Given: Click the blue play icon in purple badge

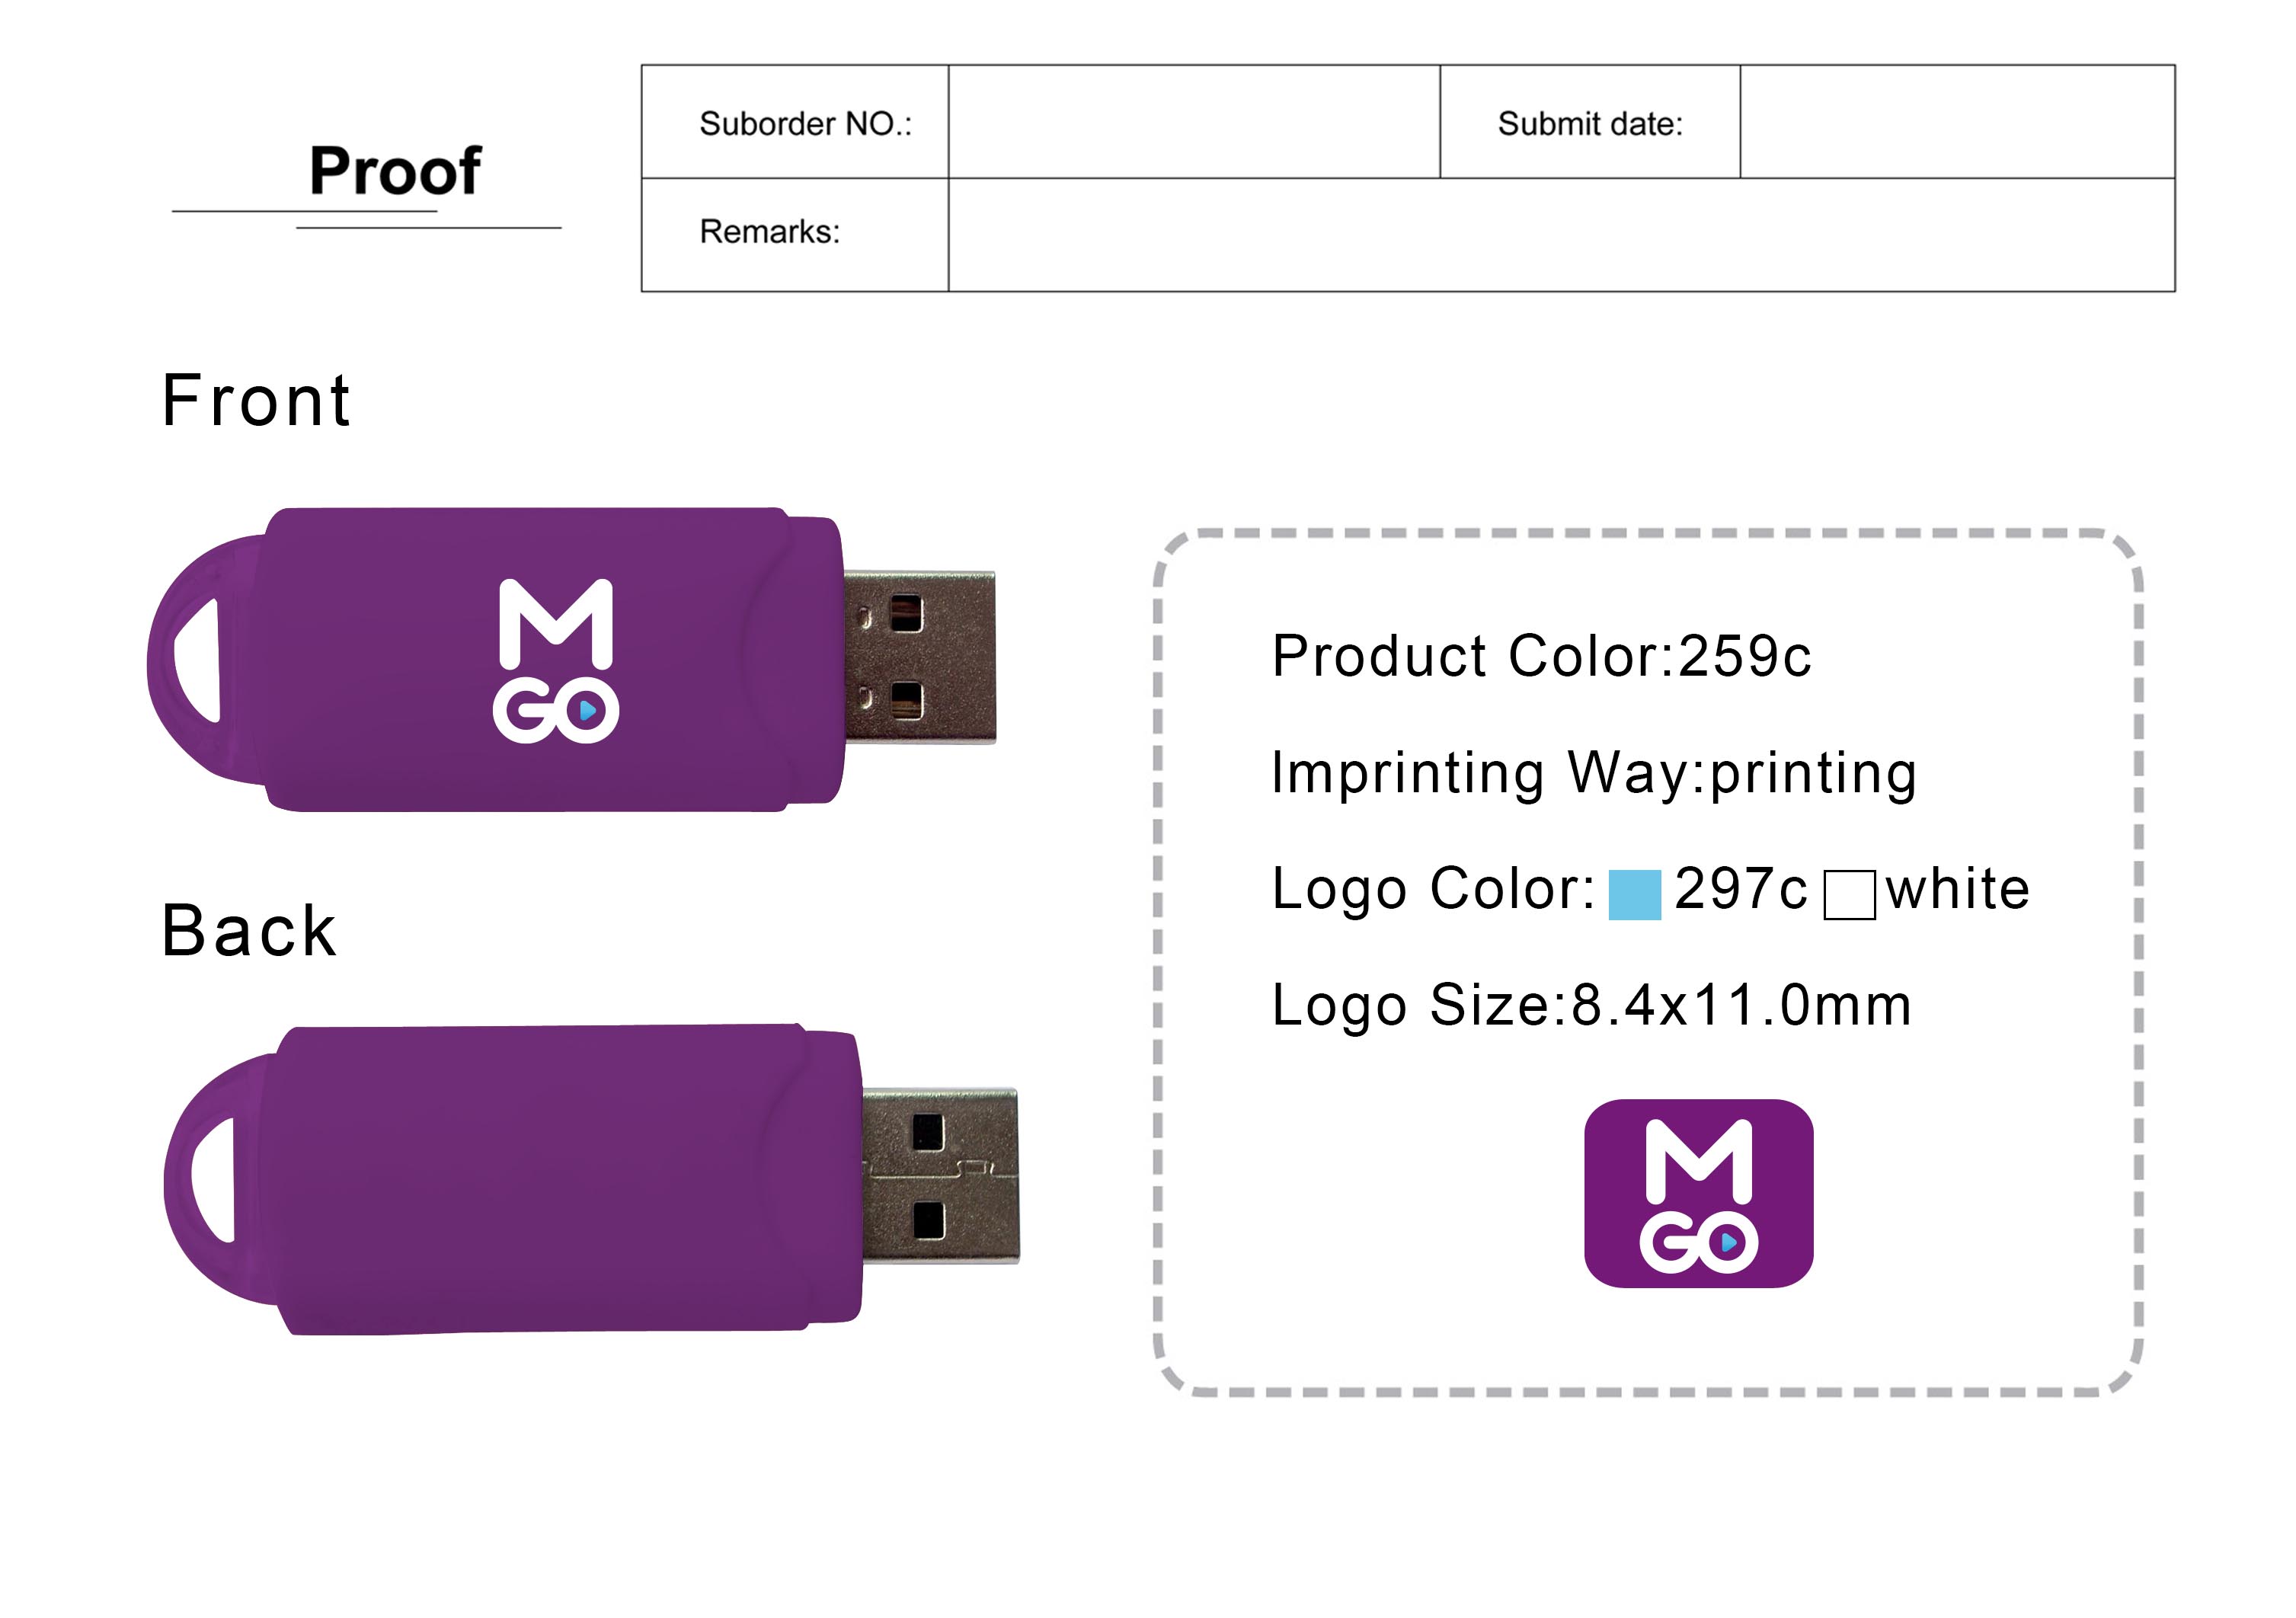Looking at the screenshot, I should [1729, 1244].
